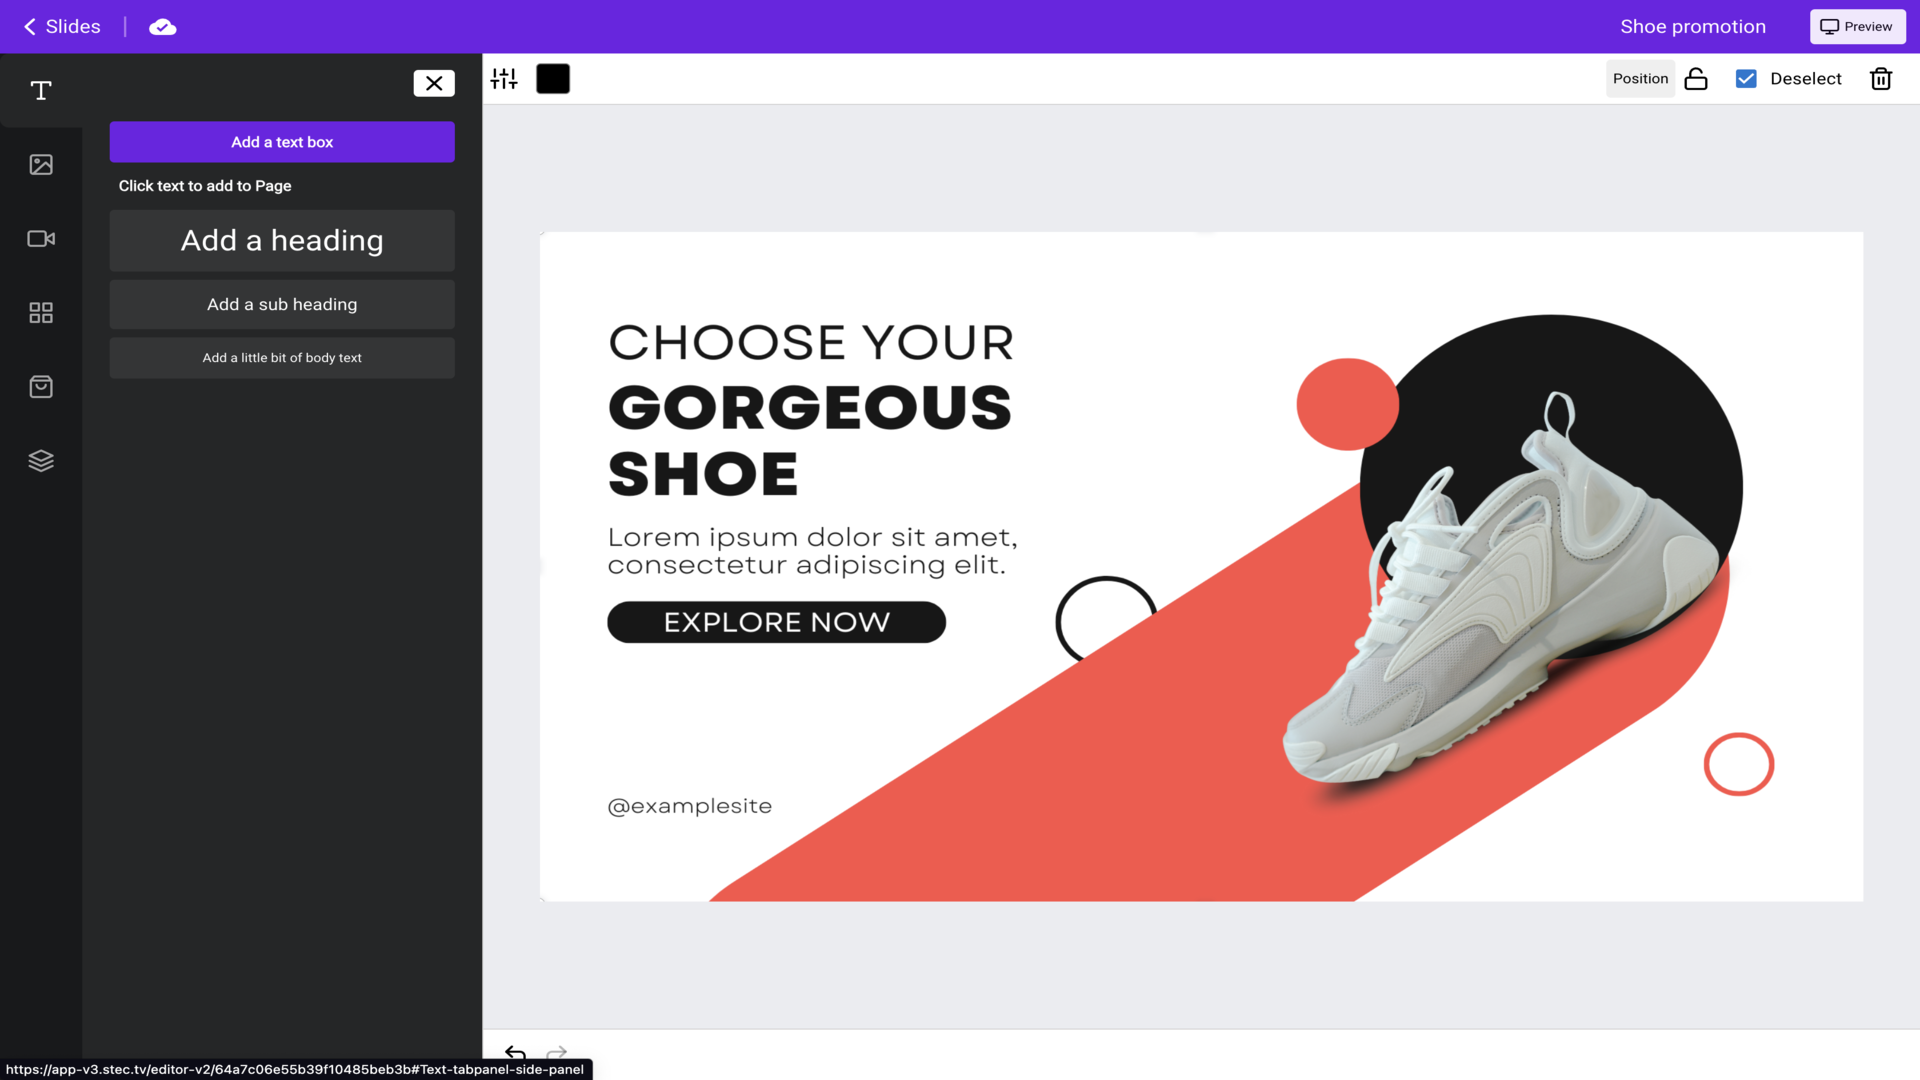Open the adjustments sliders icon

(x=504, y=79)
